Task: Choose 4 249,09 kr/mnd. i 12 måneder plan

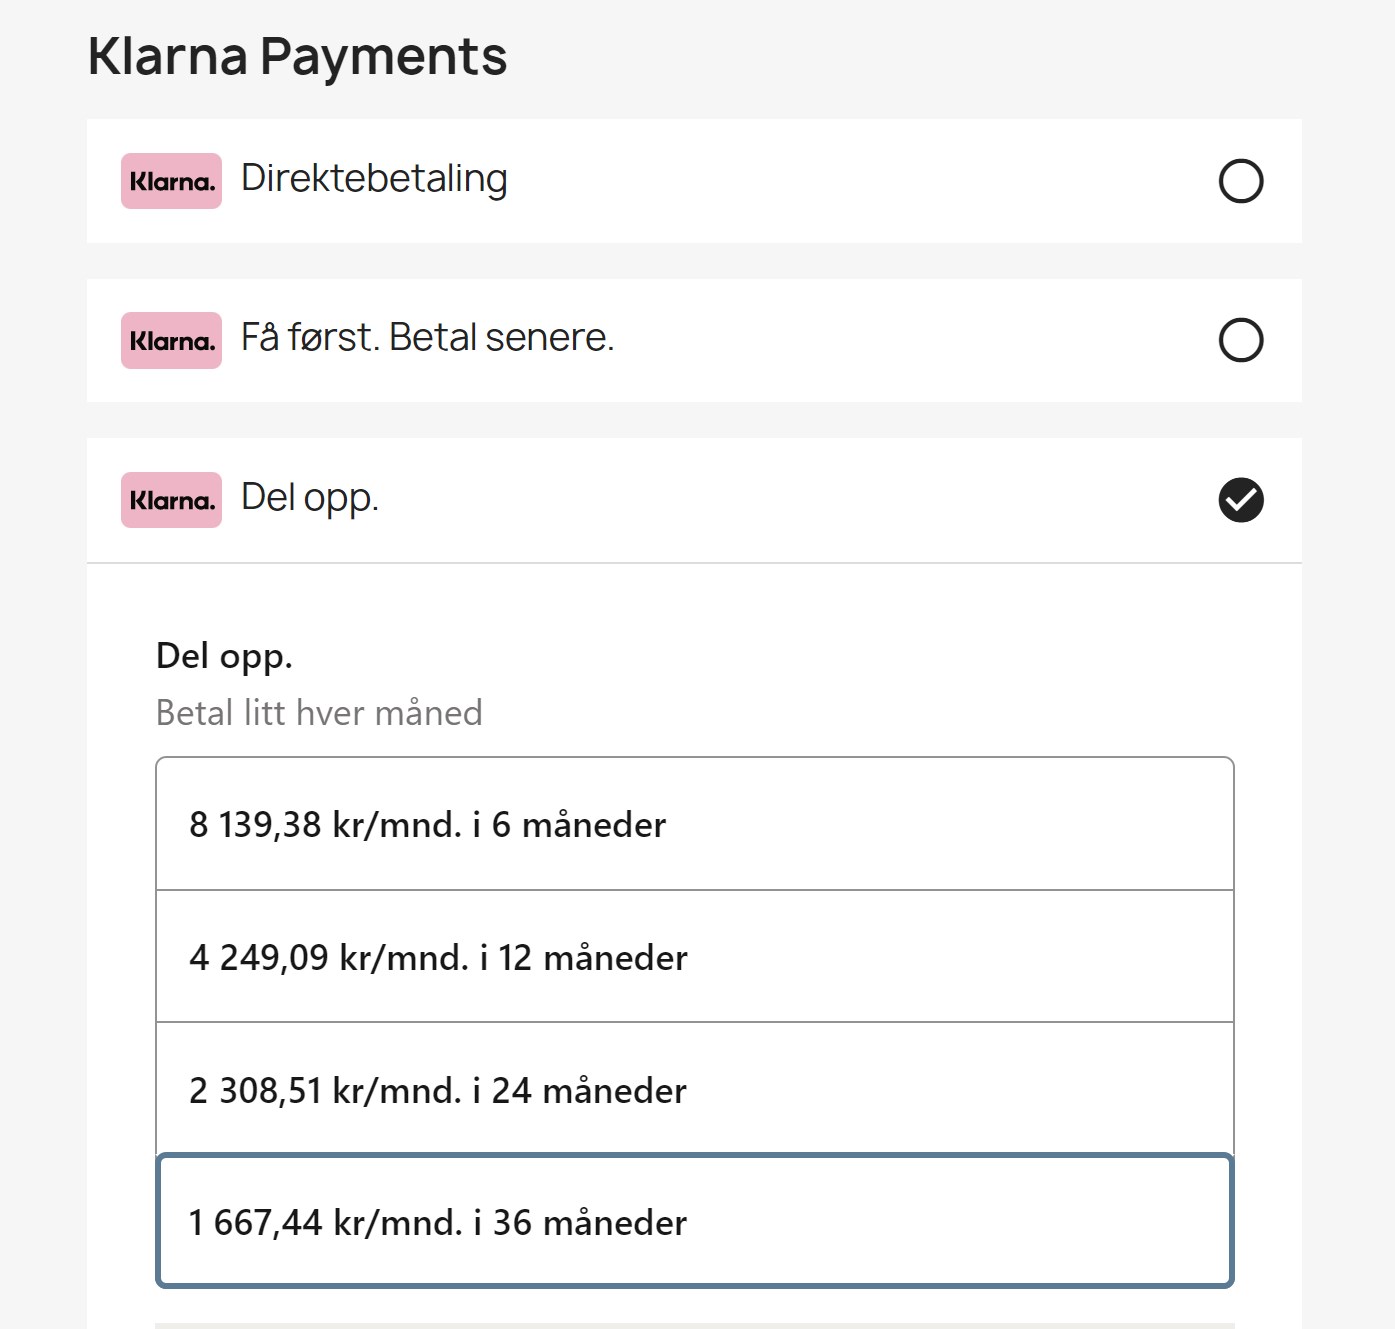Action: pyautogui.click(x=695, y=957)
